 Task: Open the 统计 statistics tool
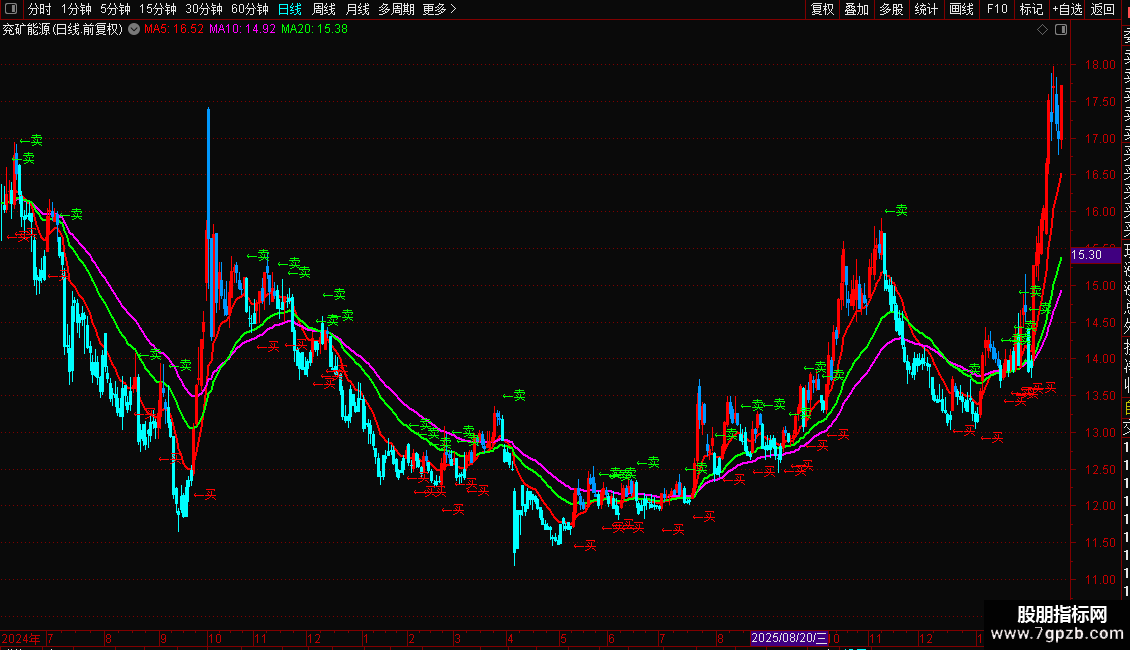[926, 9]
